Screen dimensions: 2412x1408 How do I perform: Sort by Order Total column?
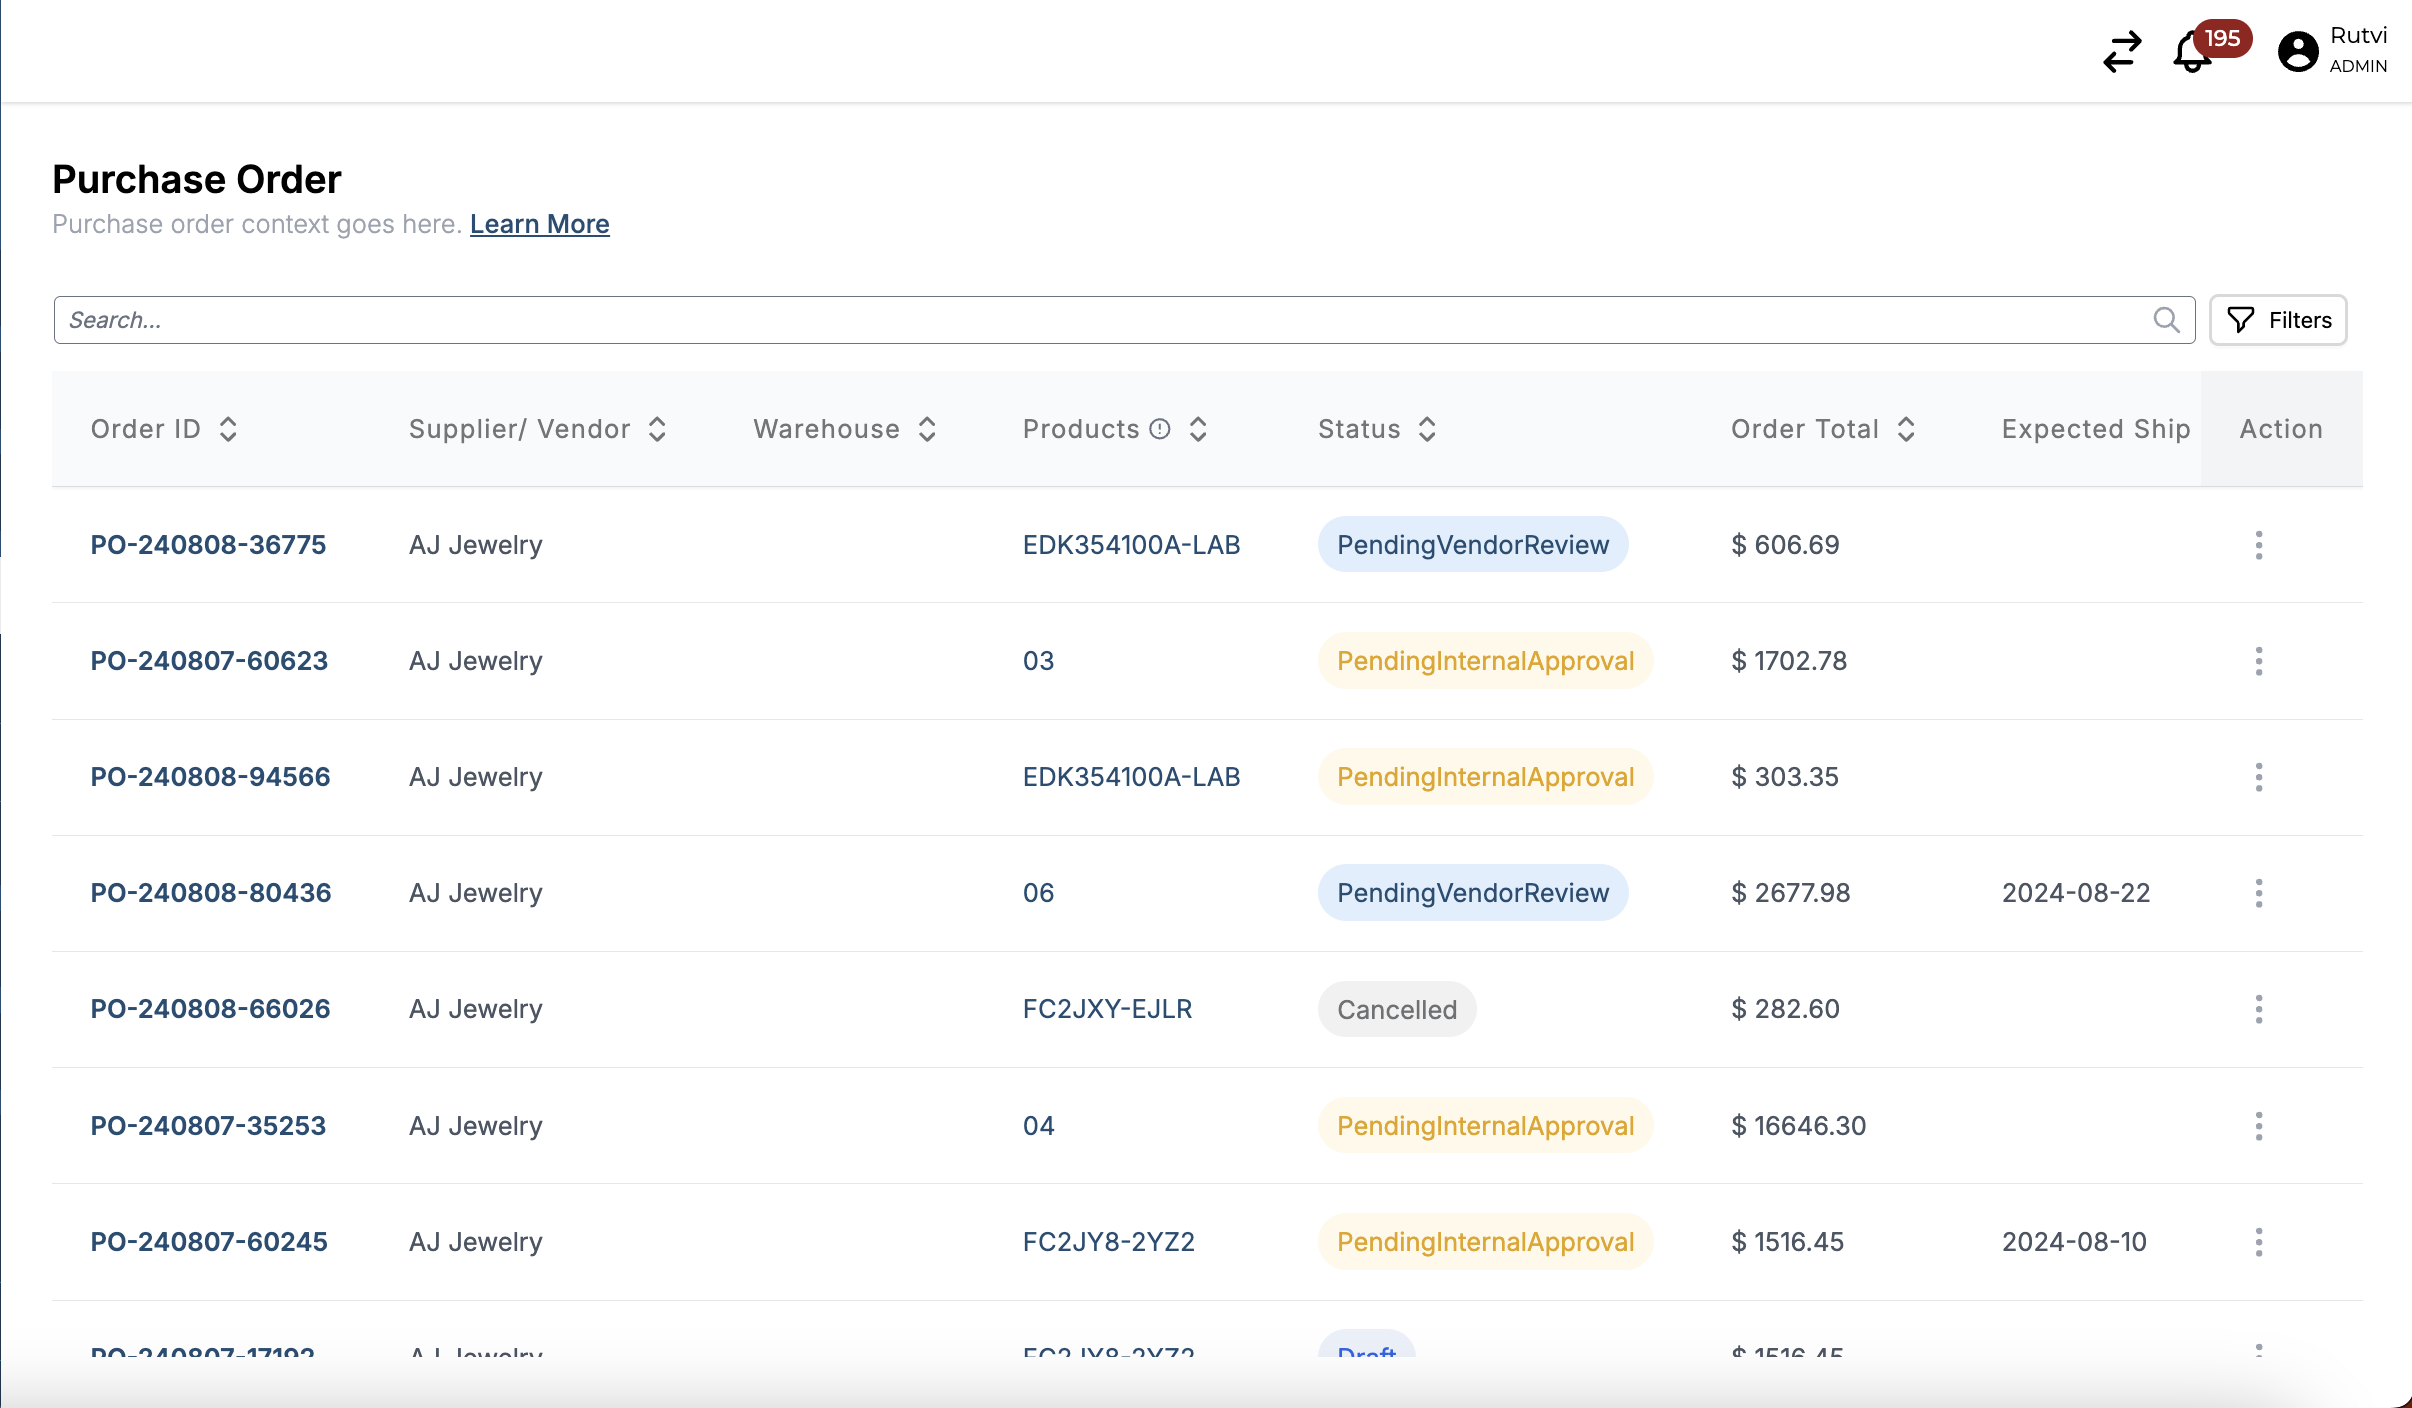1906,429
